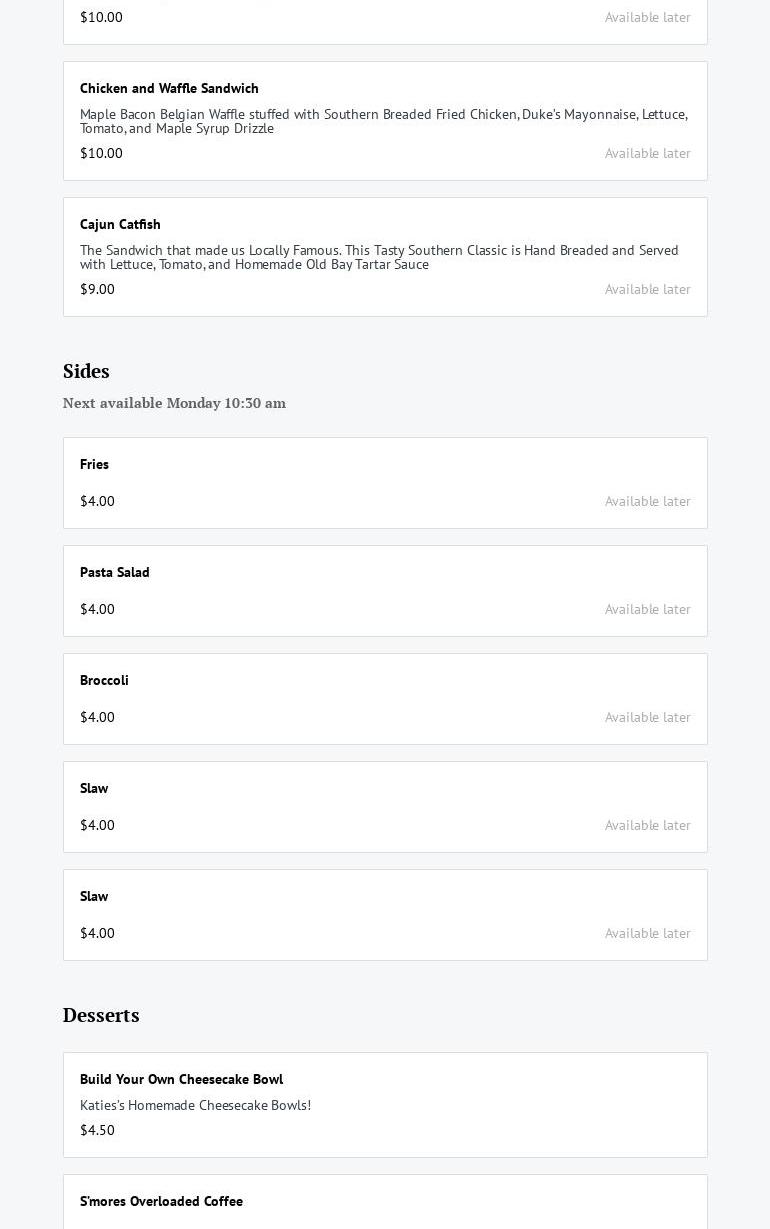Click the Fries side item
The width and height of the screenshot is (770, 1229).
pyautogui.click(x=95, y=465)
